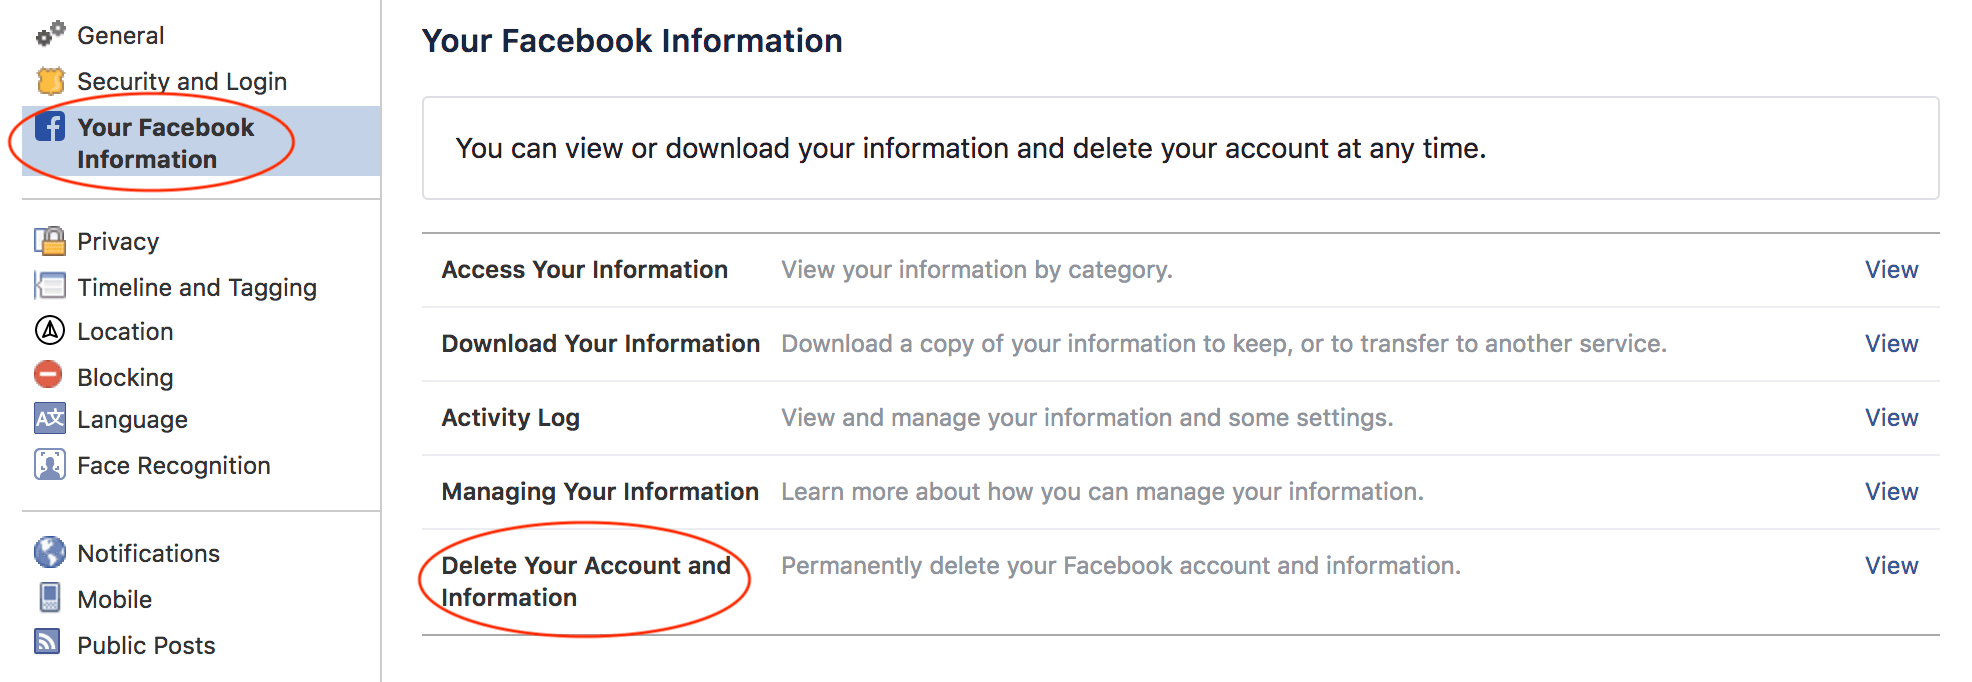Open the Activity Log View link
The image size is (1972, 682).
coord(1891,417)
